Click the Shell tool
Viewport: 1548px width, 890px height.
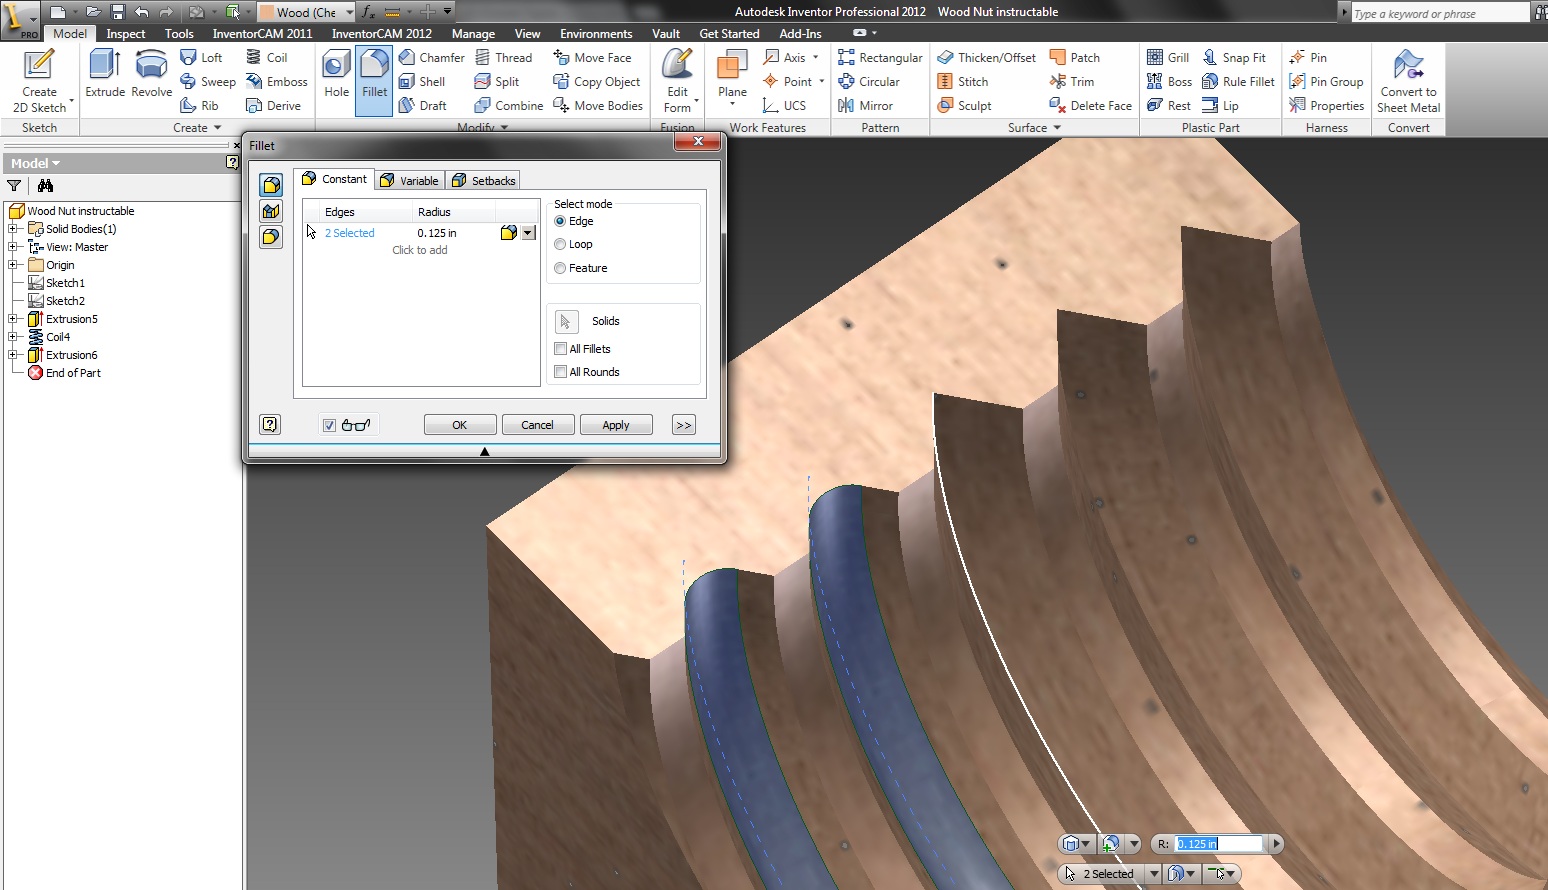tap(422, 82)
